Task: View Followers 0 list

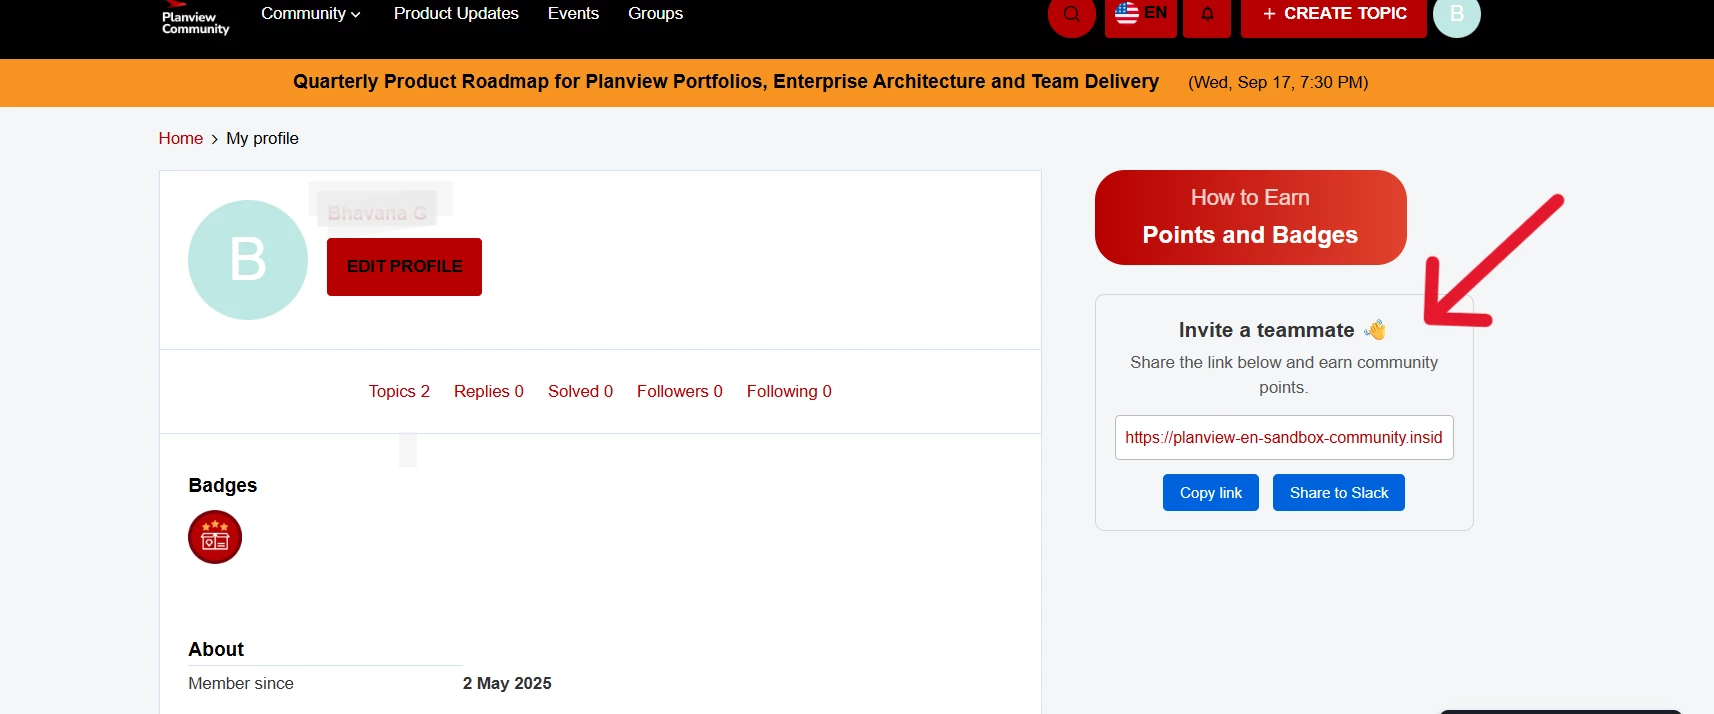Action: [x=680, y=391]
